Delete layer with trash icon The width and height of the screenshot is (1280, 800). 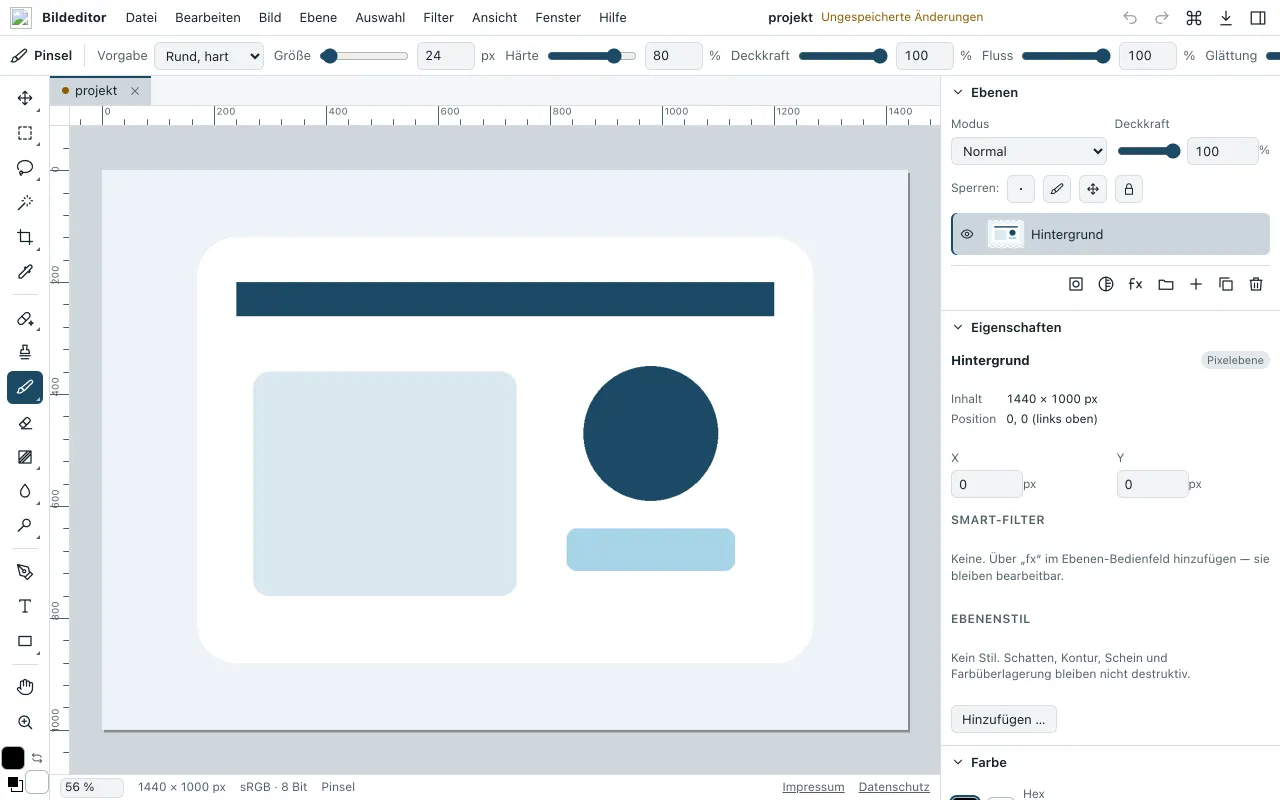1256,284
